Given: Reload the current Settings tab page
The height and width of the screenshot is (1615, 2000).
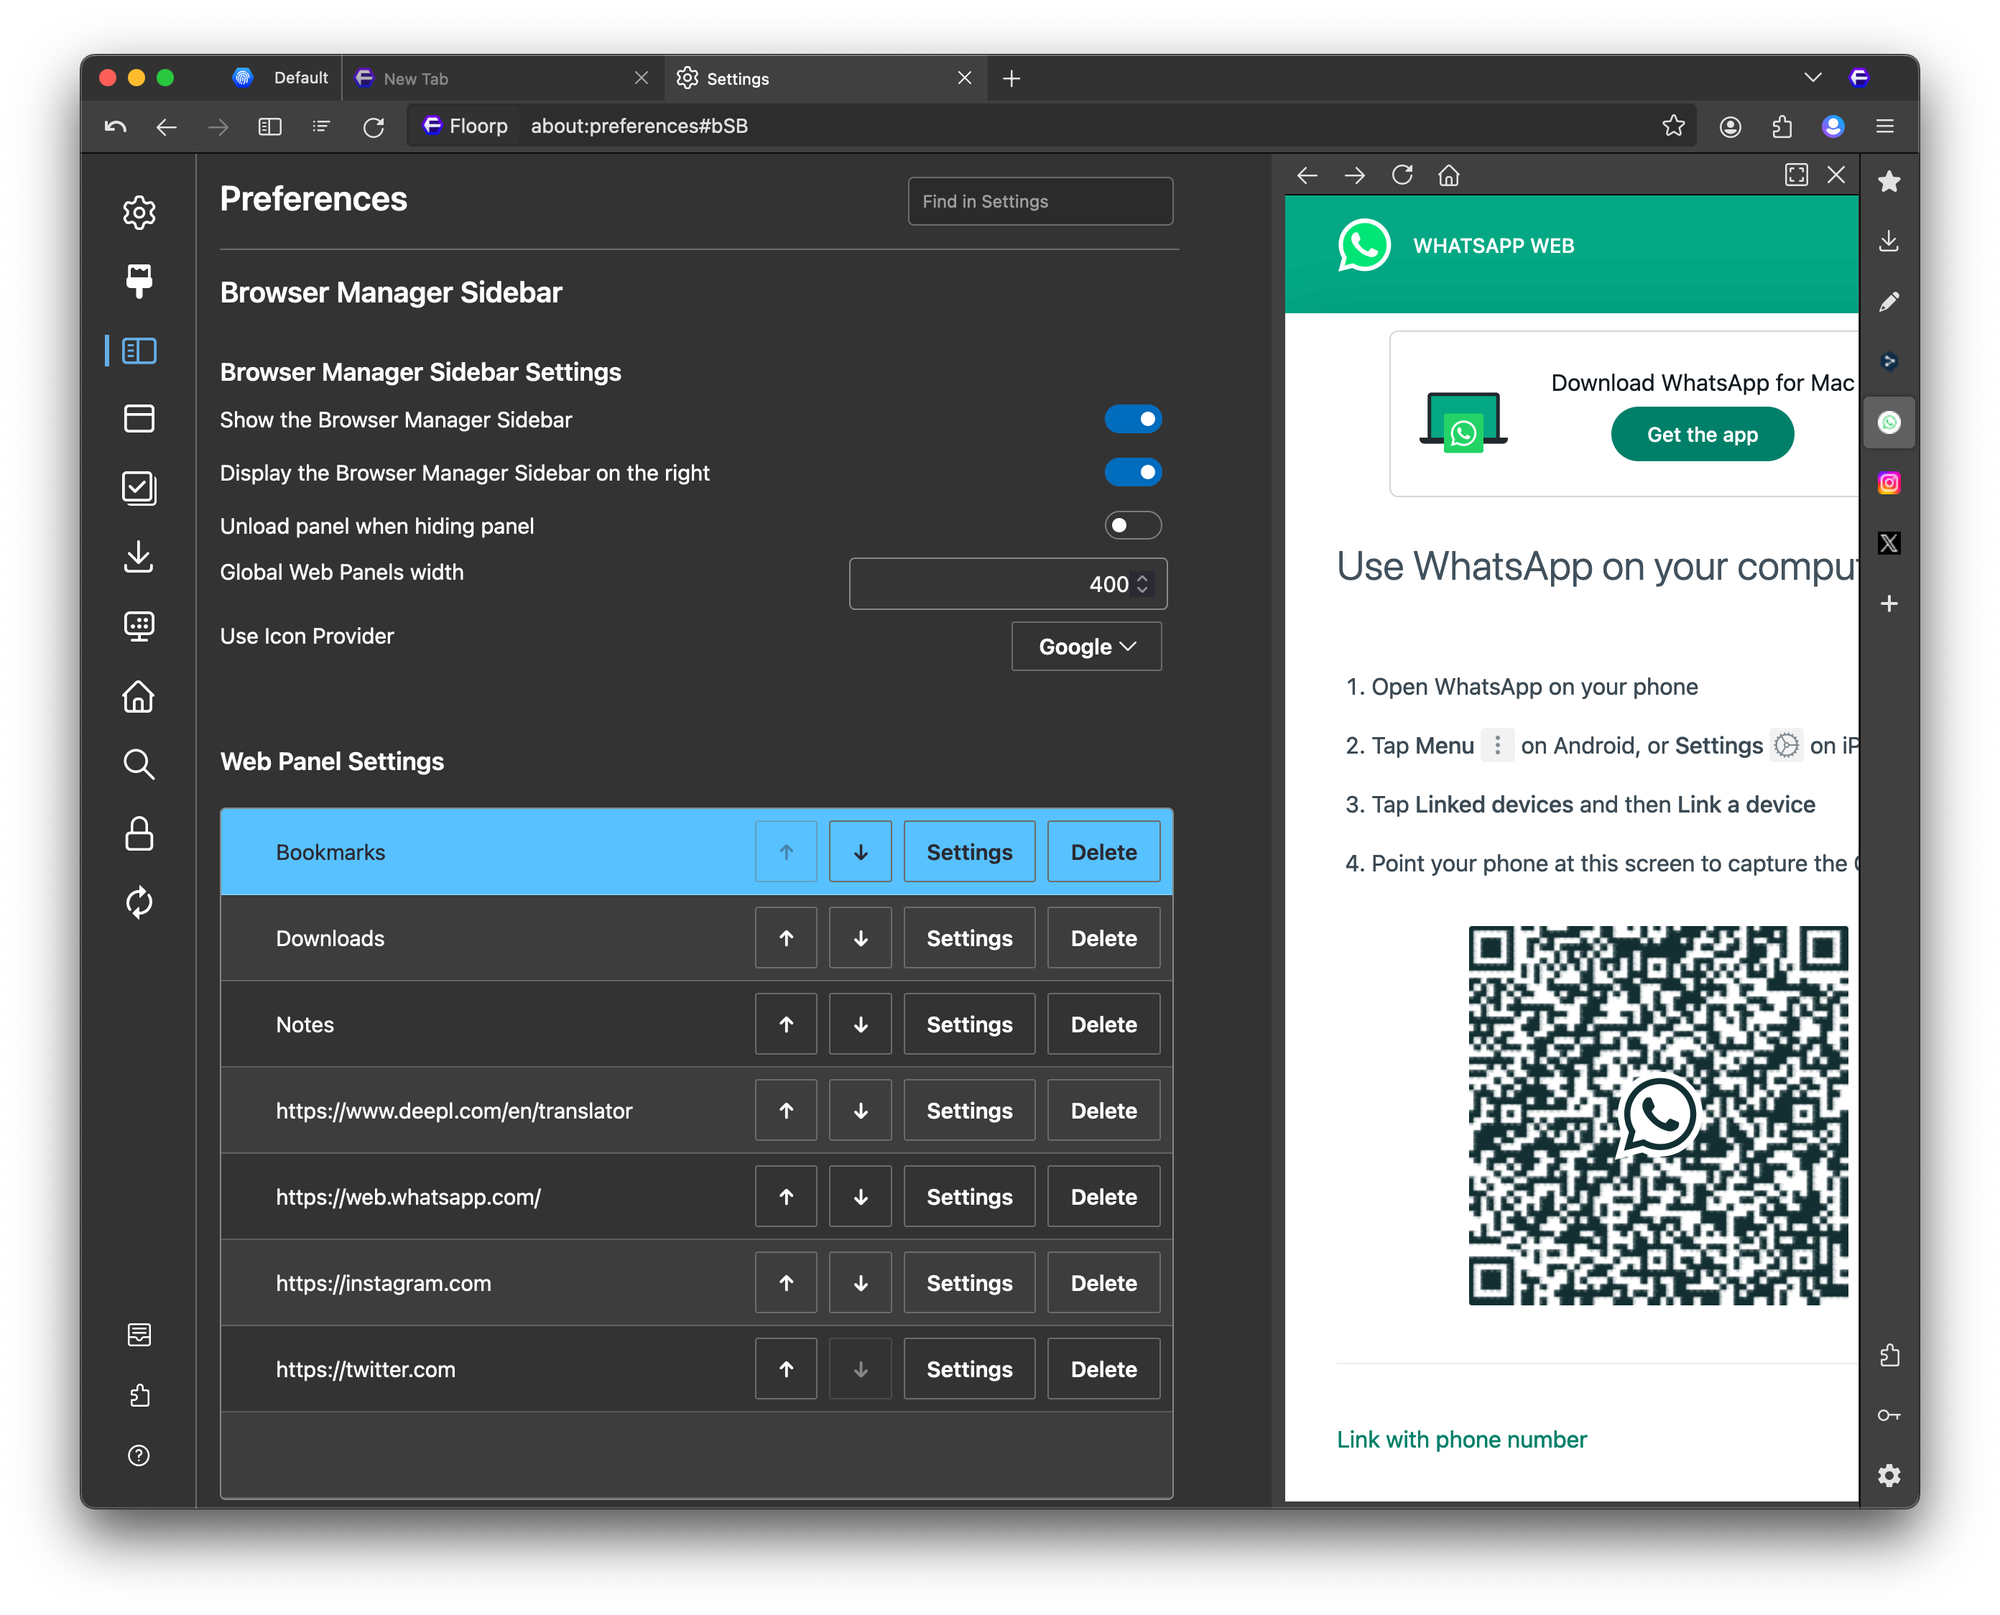Looking at the screenshot, I should pyautogui.click(x=373, y=126).
